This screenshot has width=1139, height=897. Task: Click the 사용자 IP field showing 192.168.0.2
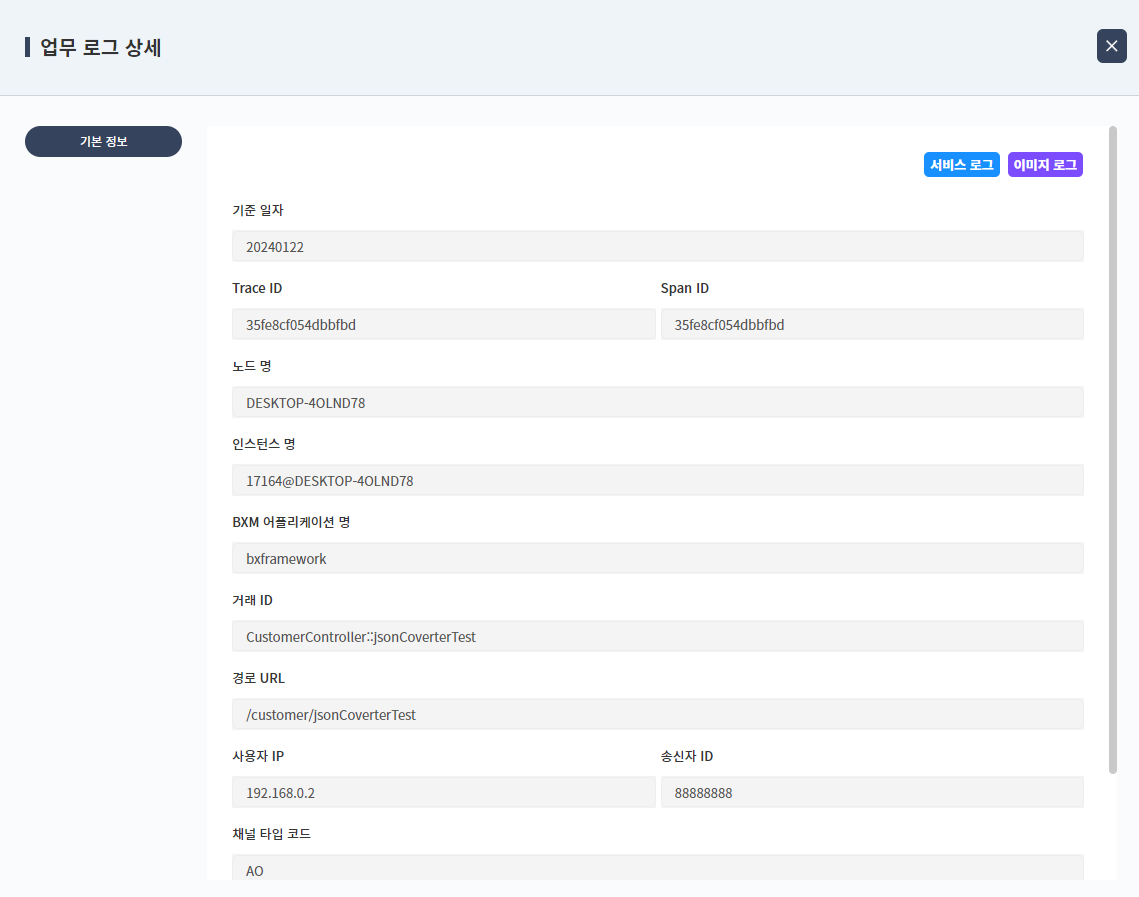(x=443, y=792)
